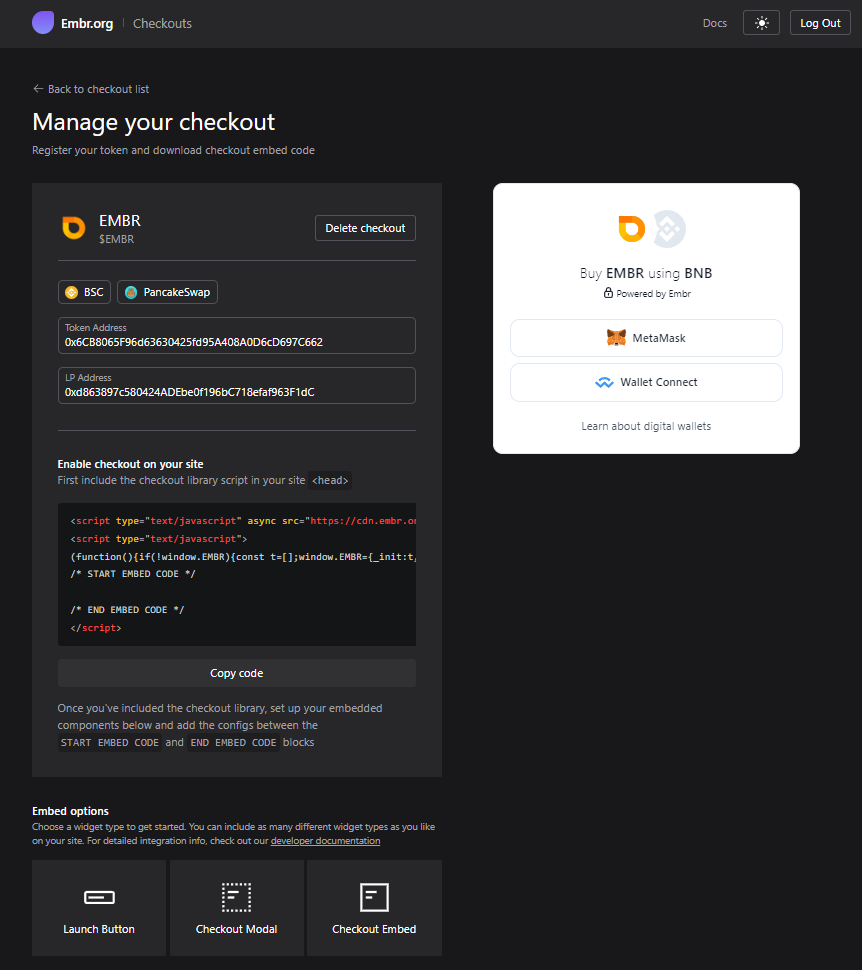Click the Token Address field
The height and width of the screenshot is (970, 862).
tap(236, 335)
